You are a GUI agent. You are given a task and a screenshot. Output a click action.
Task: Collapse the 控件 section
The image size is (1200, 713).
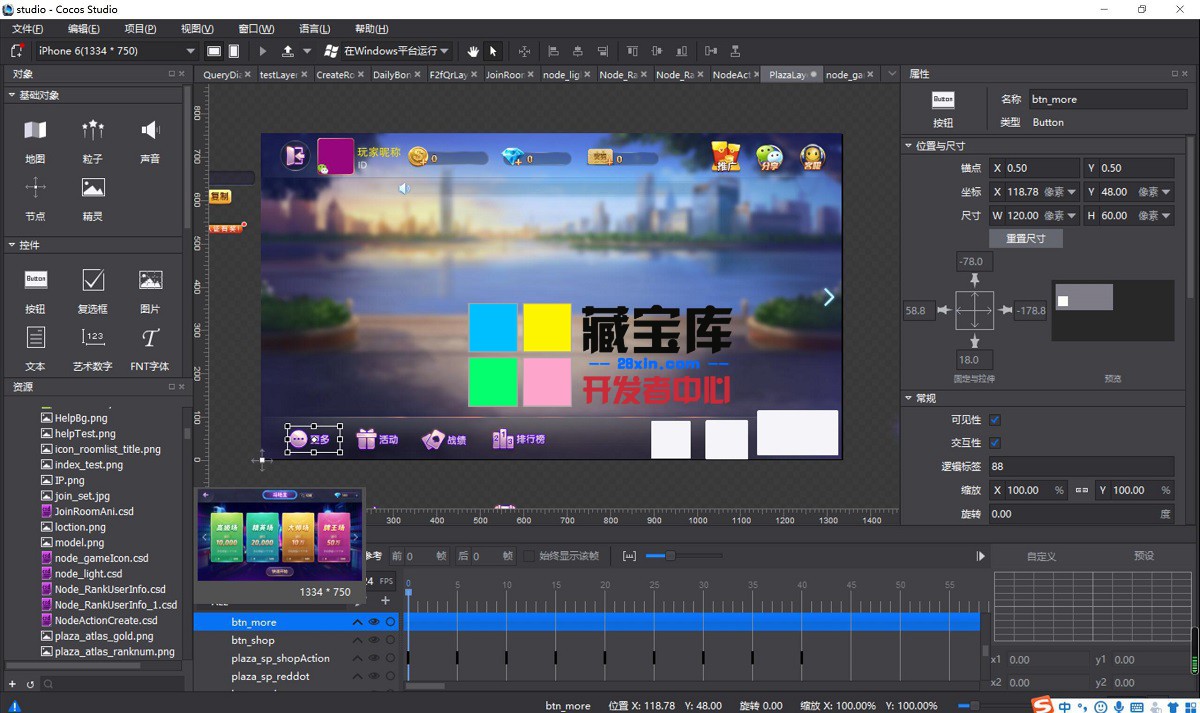[x=11, y=245]
